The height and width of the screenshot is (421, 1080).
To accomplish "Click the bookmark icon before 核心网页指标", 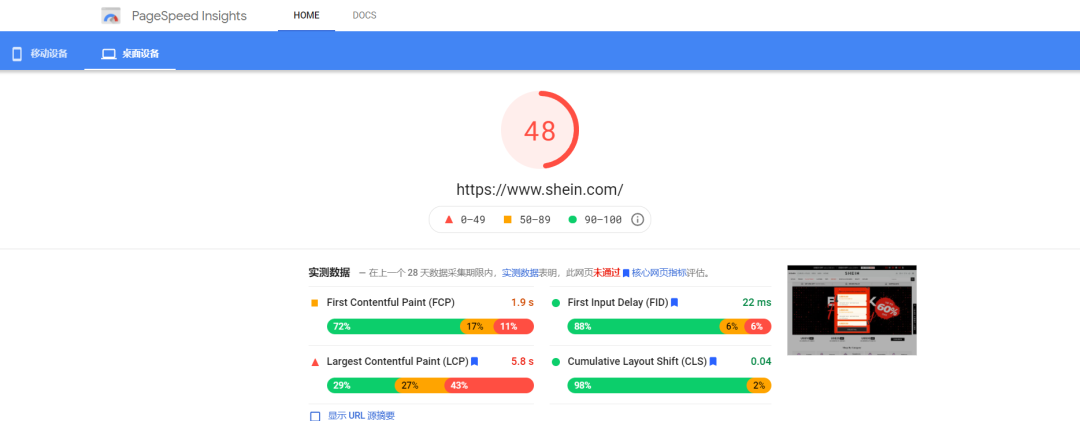I will tap(626, 273).
